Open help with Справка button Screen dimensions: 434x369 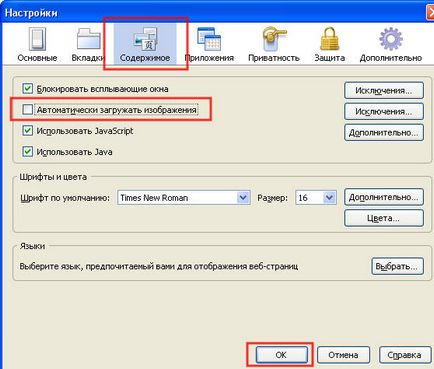404,355
